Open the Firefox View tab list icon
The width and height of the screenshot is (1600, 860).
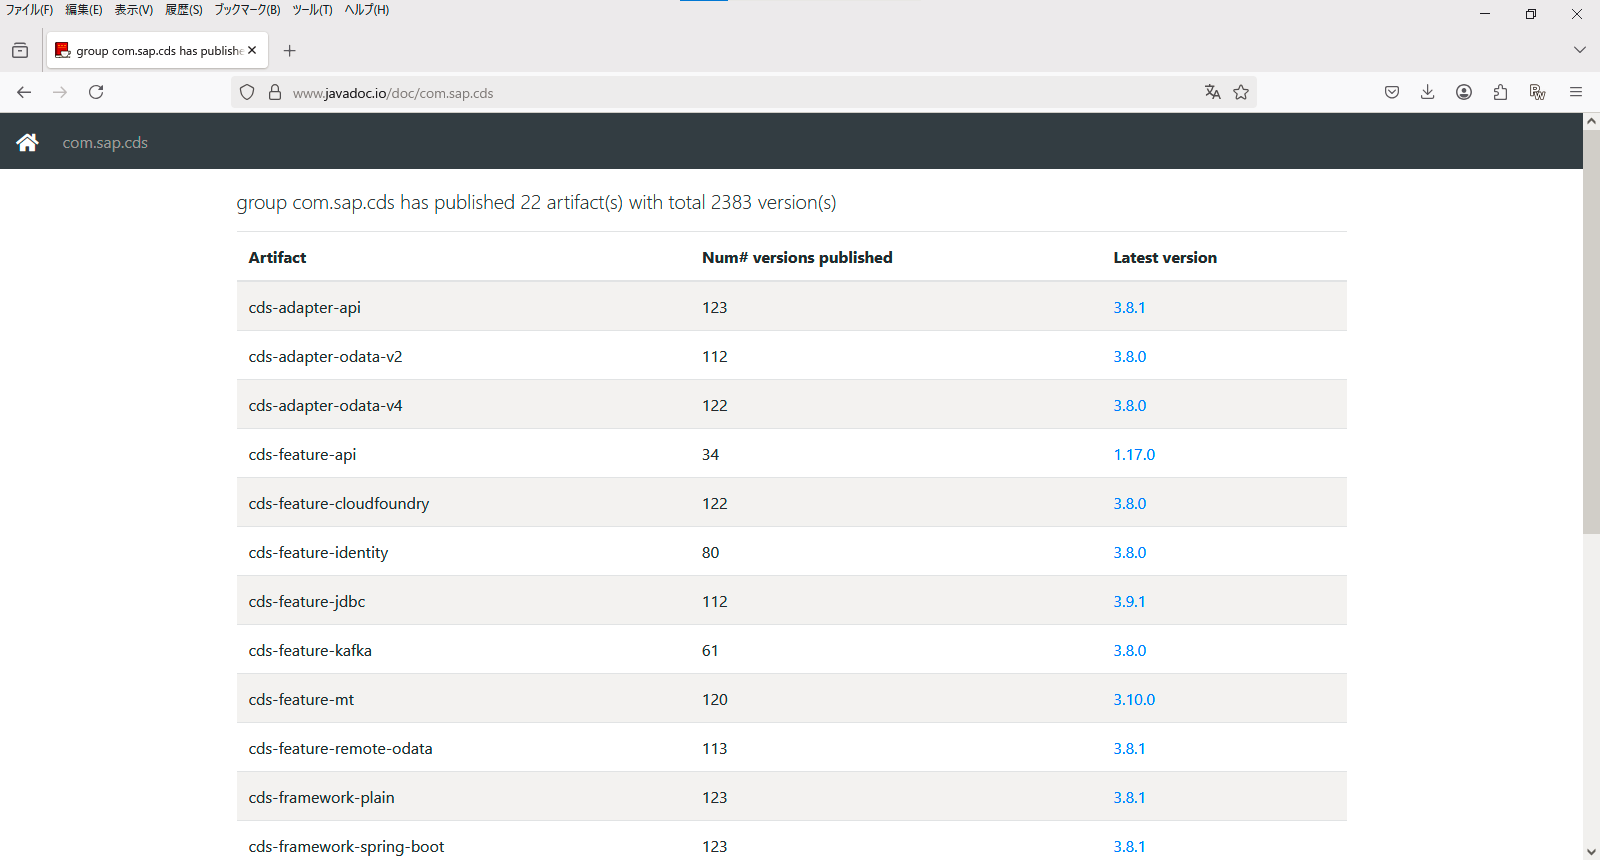click(x=20, y=50)
